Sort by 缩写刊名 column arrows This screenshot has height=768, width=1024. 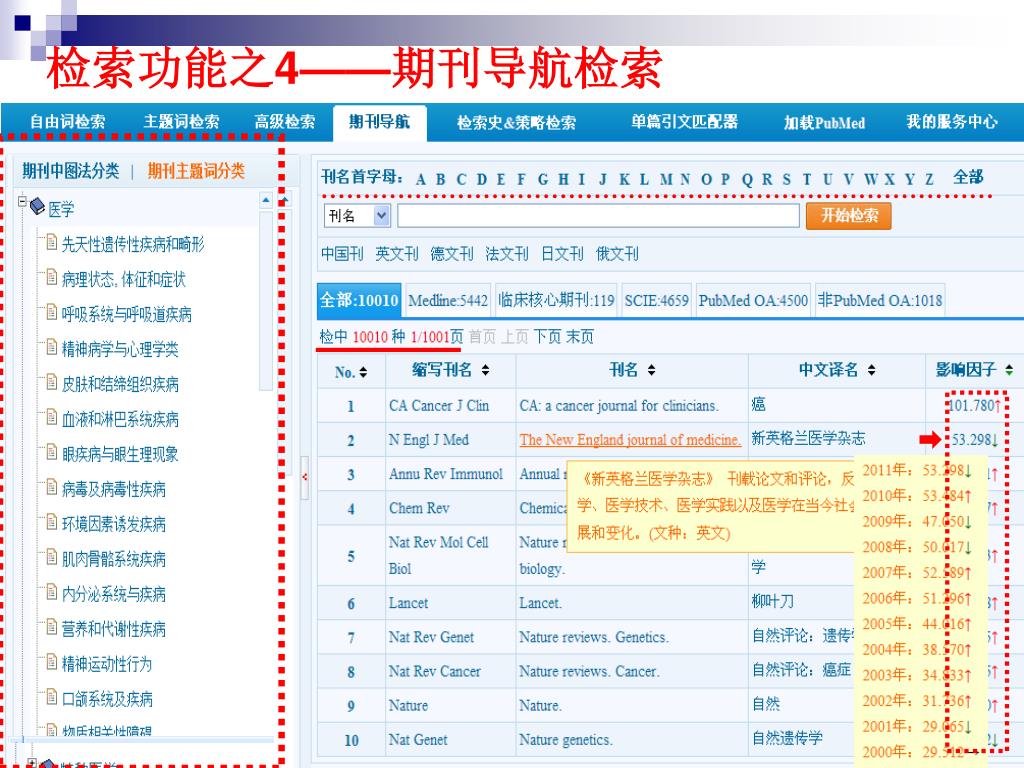pos(485,370)
